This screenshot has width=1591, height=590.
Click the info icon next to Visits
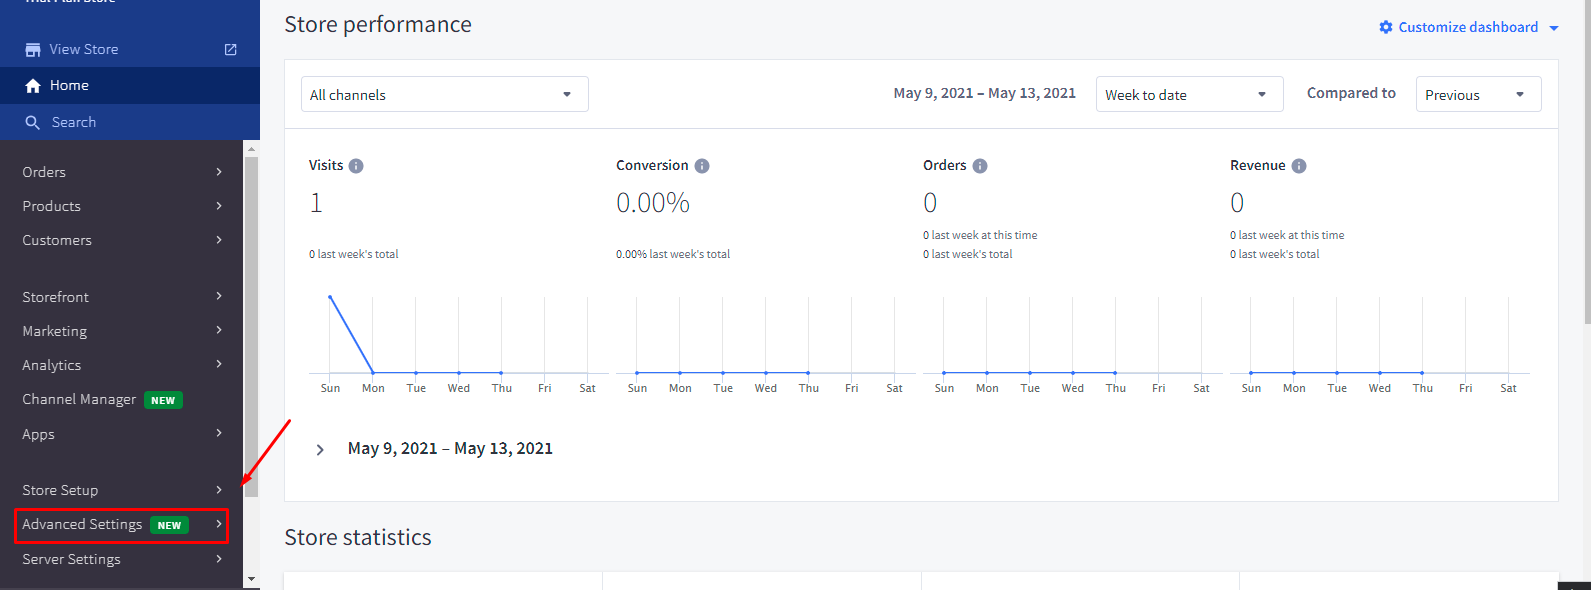[356, 166]
